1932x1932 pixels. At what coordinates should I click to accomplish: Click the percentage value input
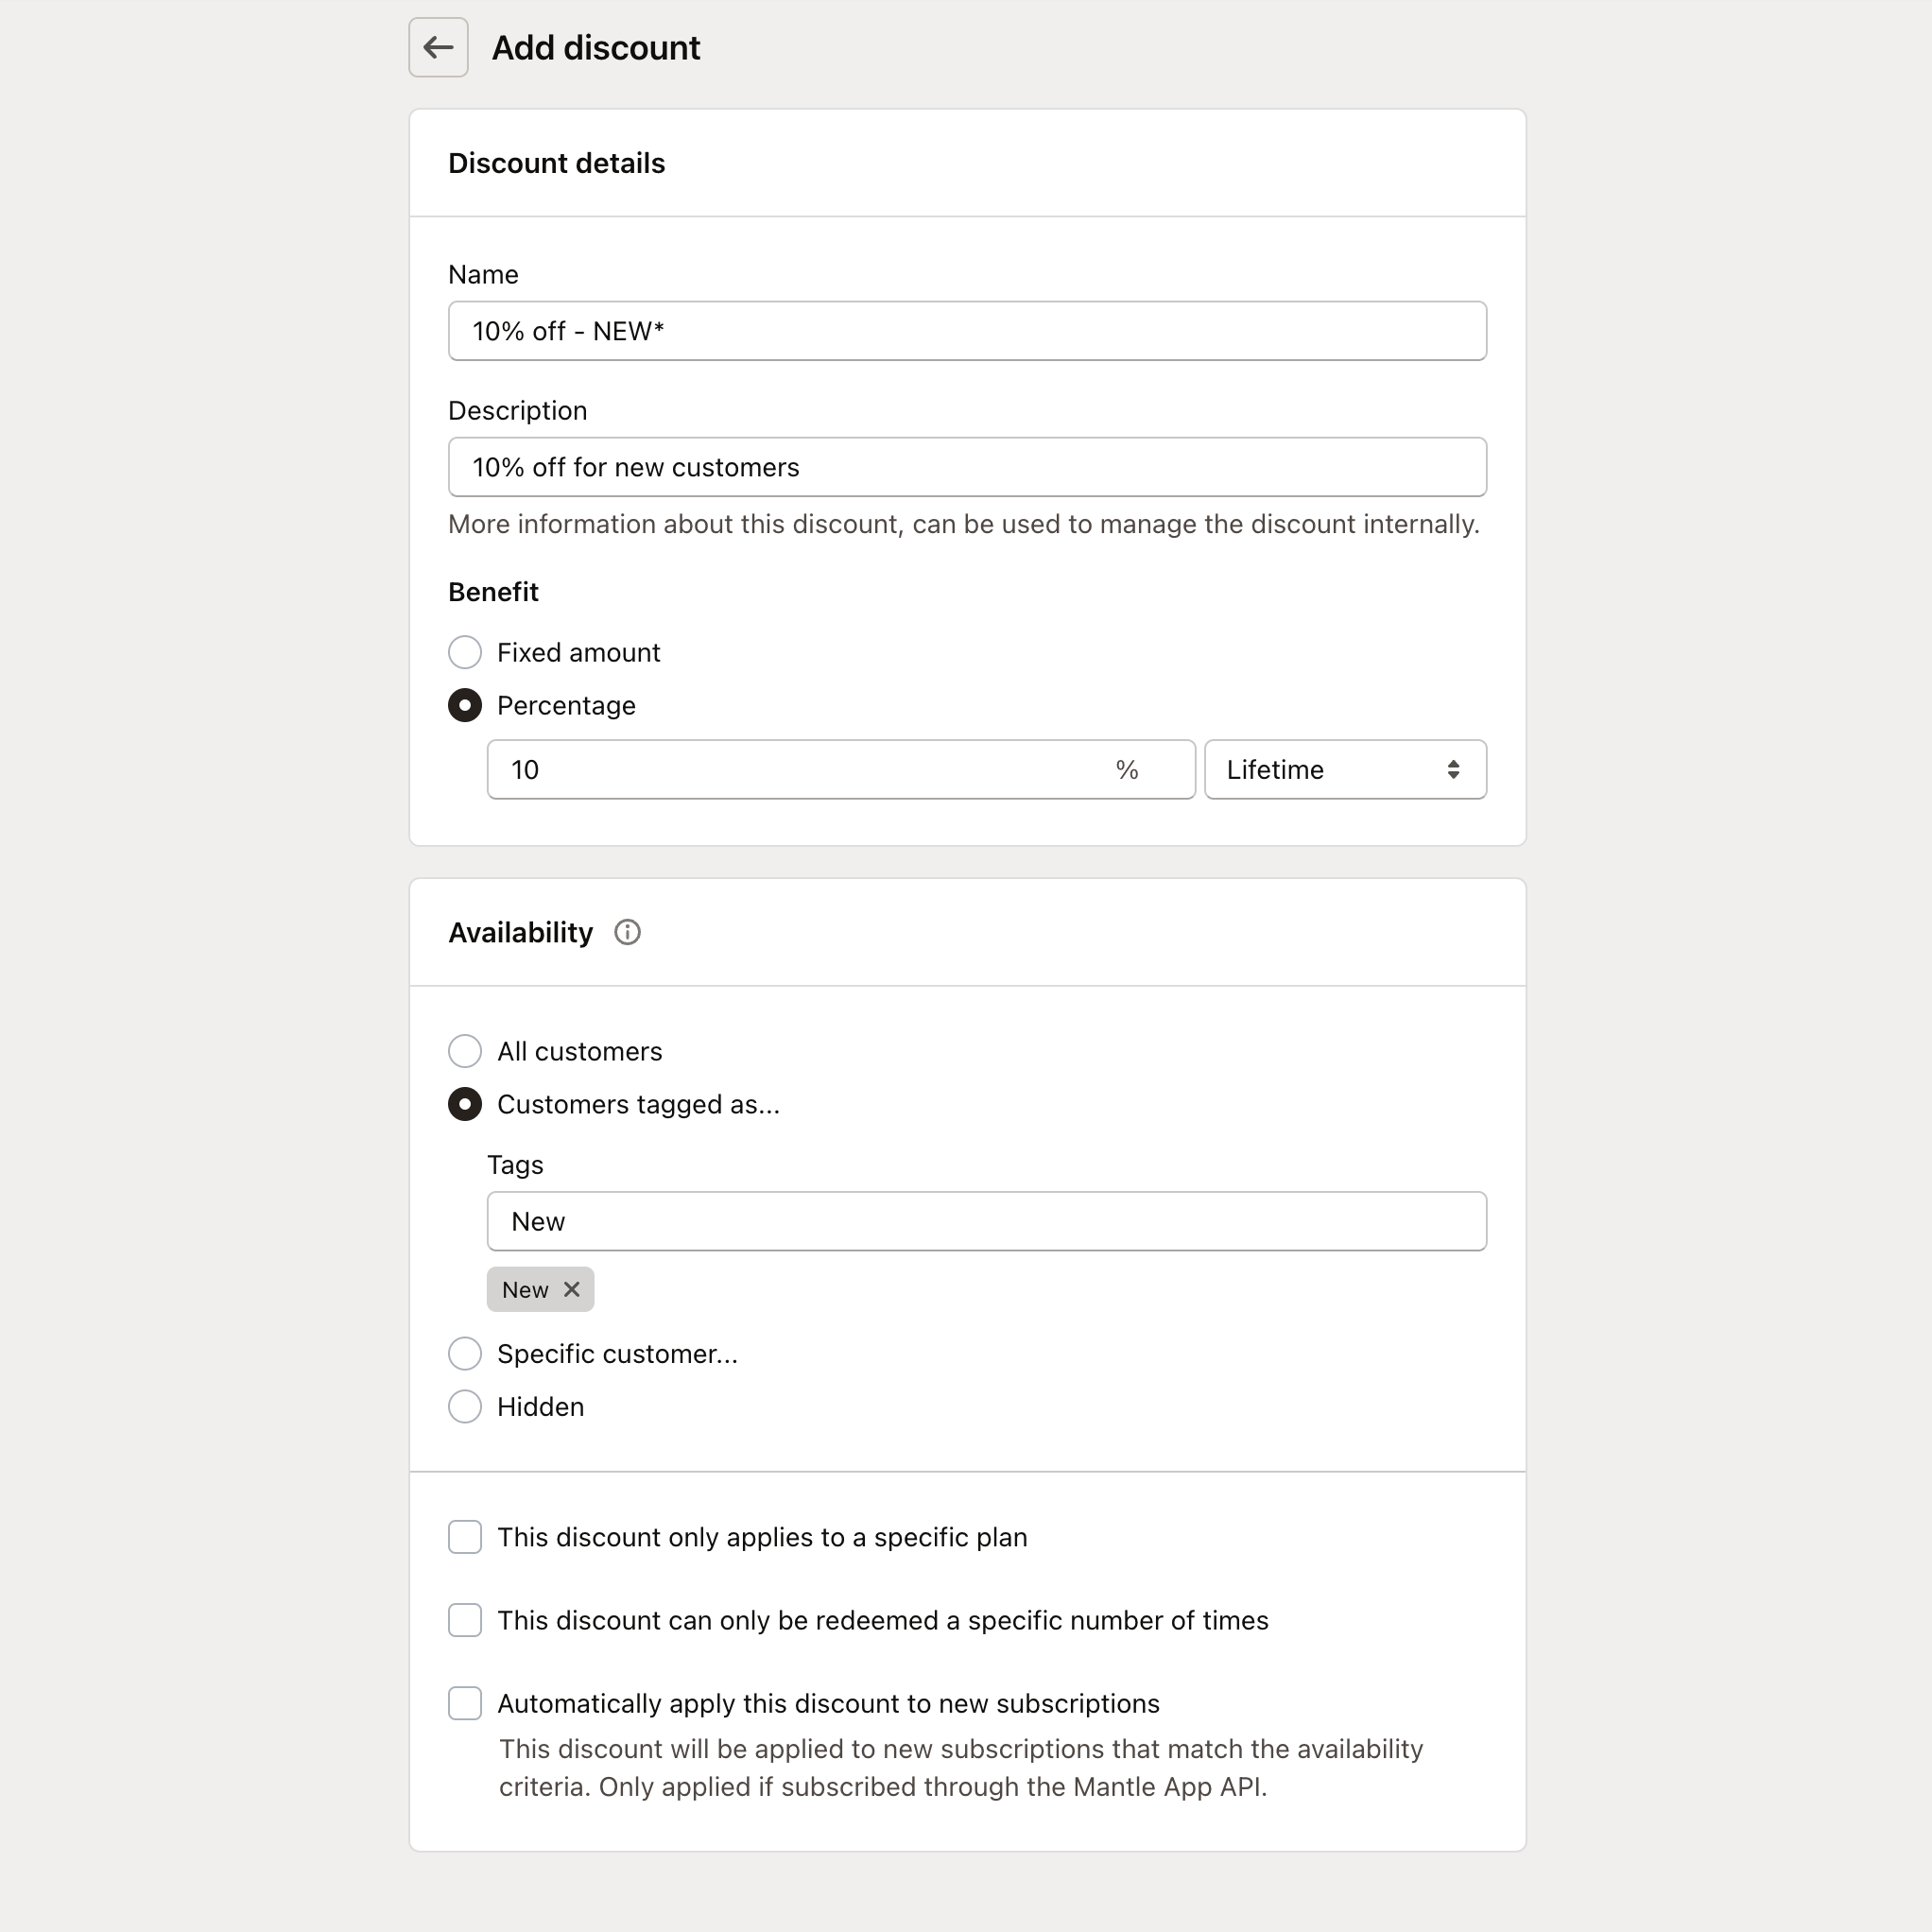click(x=800, y=769)
